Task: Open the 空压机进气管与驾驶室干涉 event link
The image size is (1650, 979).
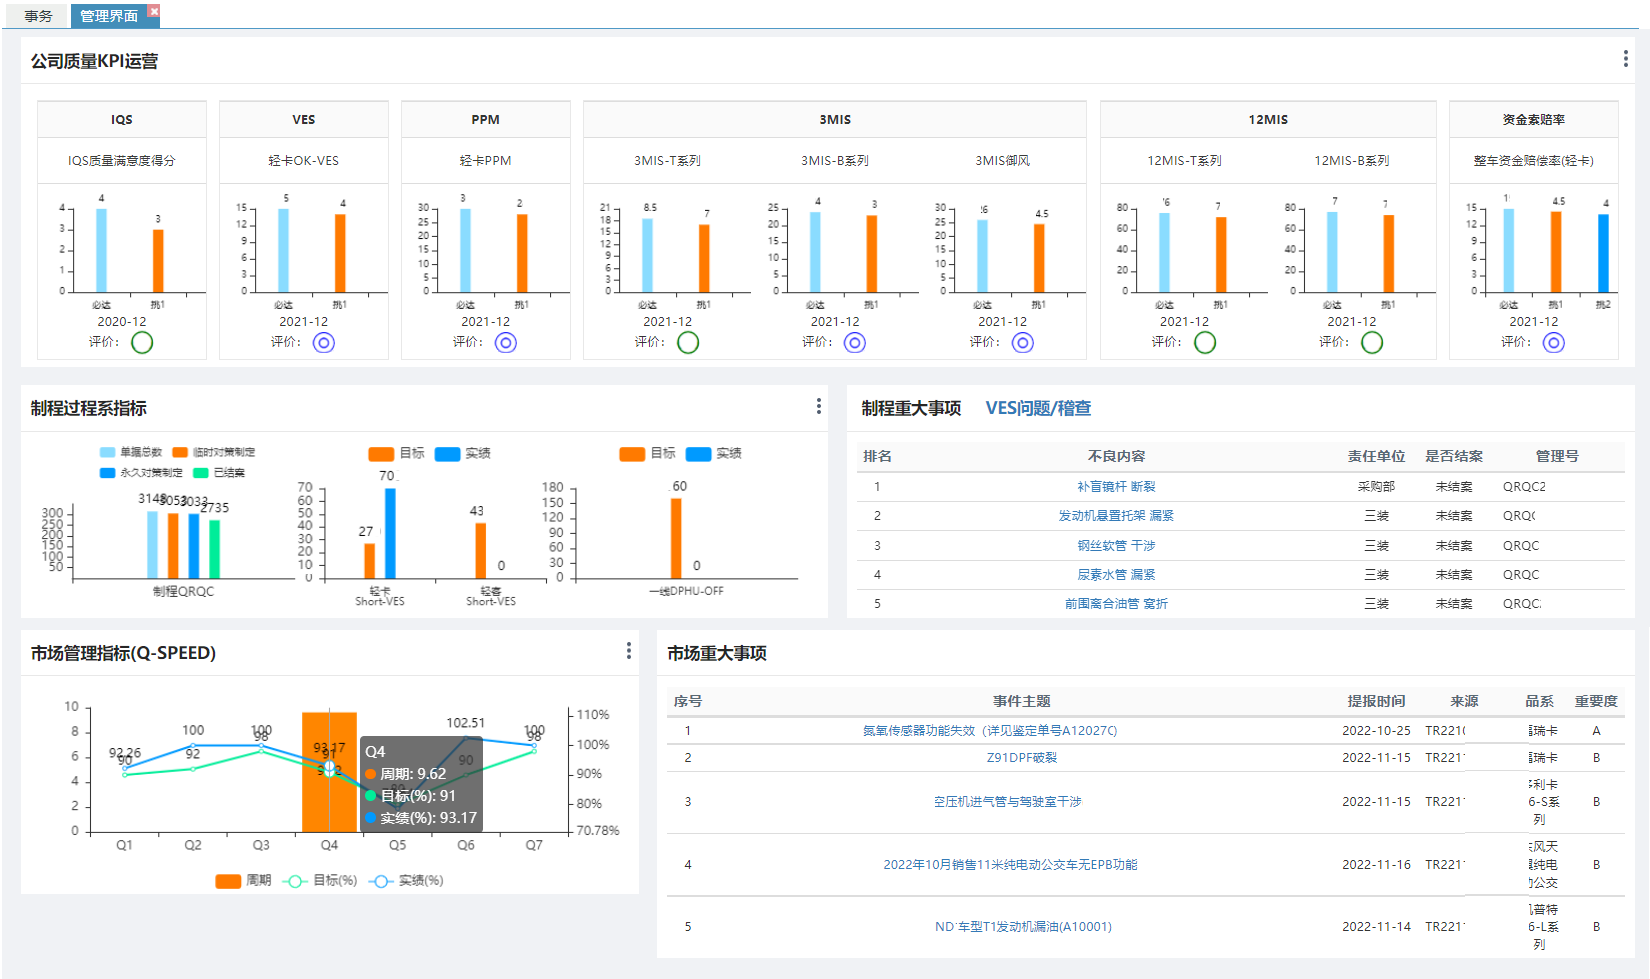Action: (1007, 802)
